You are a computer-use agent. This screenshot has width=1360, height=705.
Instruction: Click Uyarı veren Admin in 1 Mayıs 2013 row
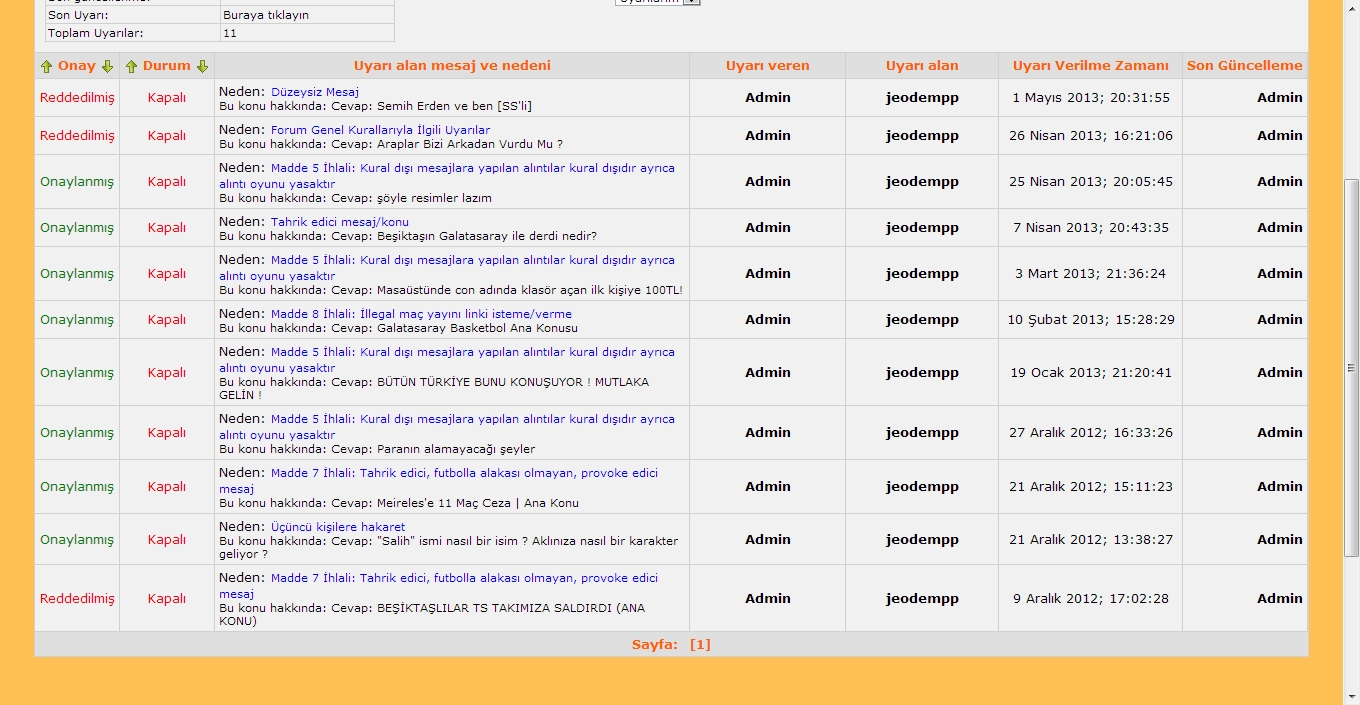(768, 97)
